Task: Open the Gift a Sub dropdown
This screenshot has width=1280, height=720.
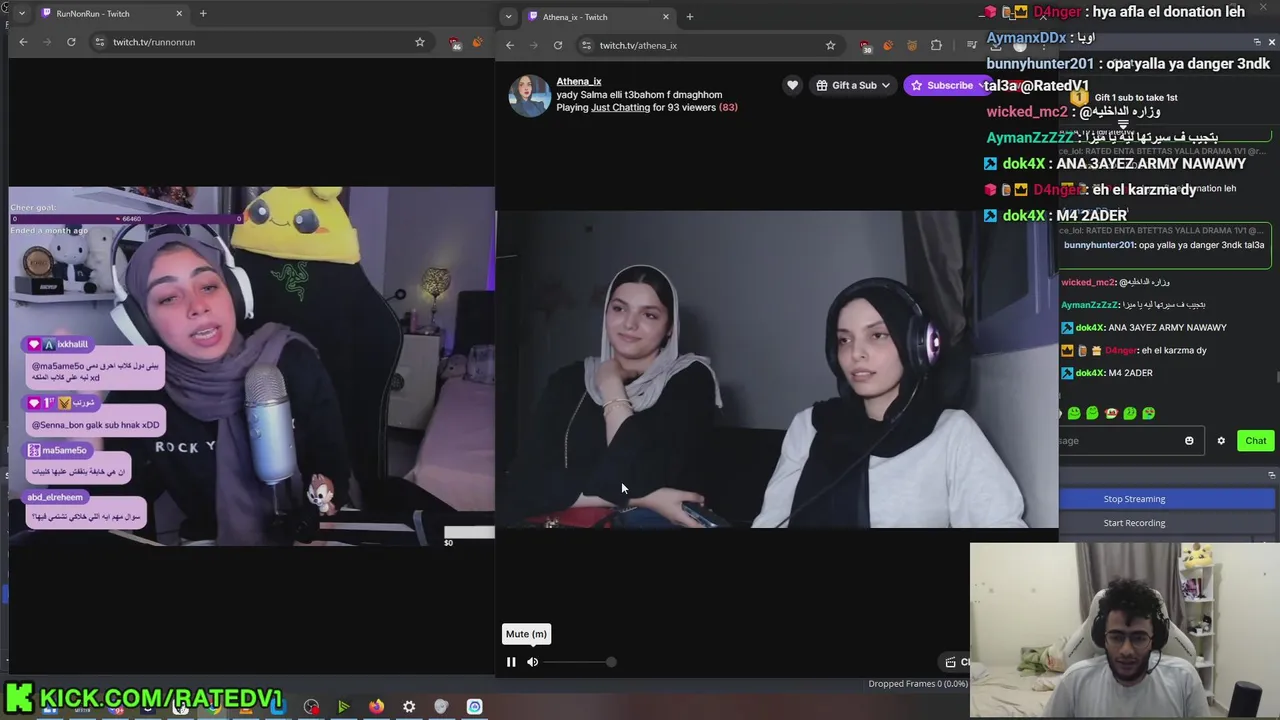Action: [x=853, y=85]
